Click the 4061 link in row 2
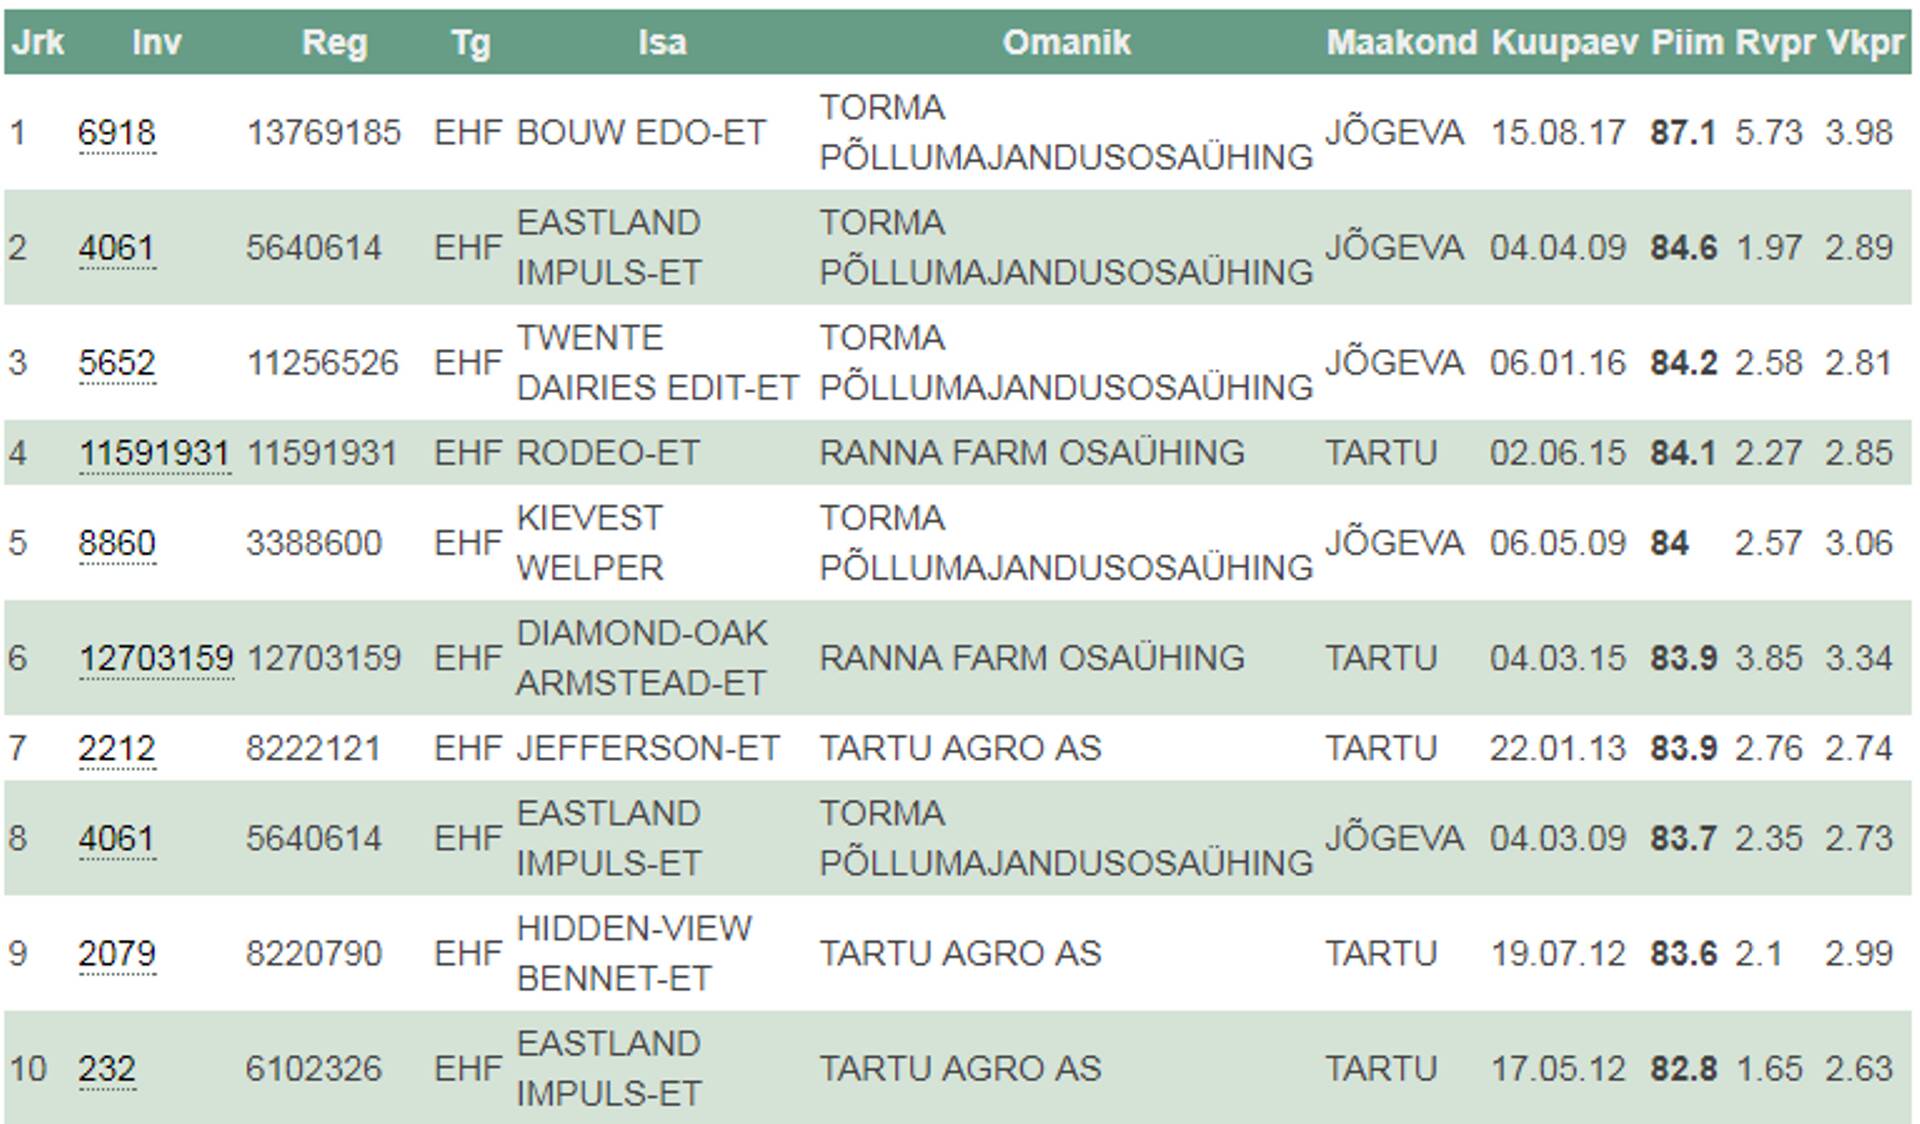1920x1124 pixels. point(116,248)
